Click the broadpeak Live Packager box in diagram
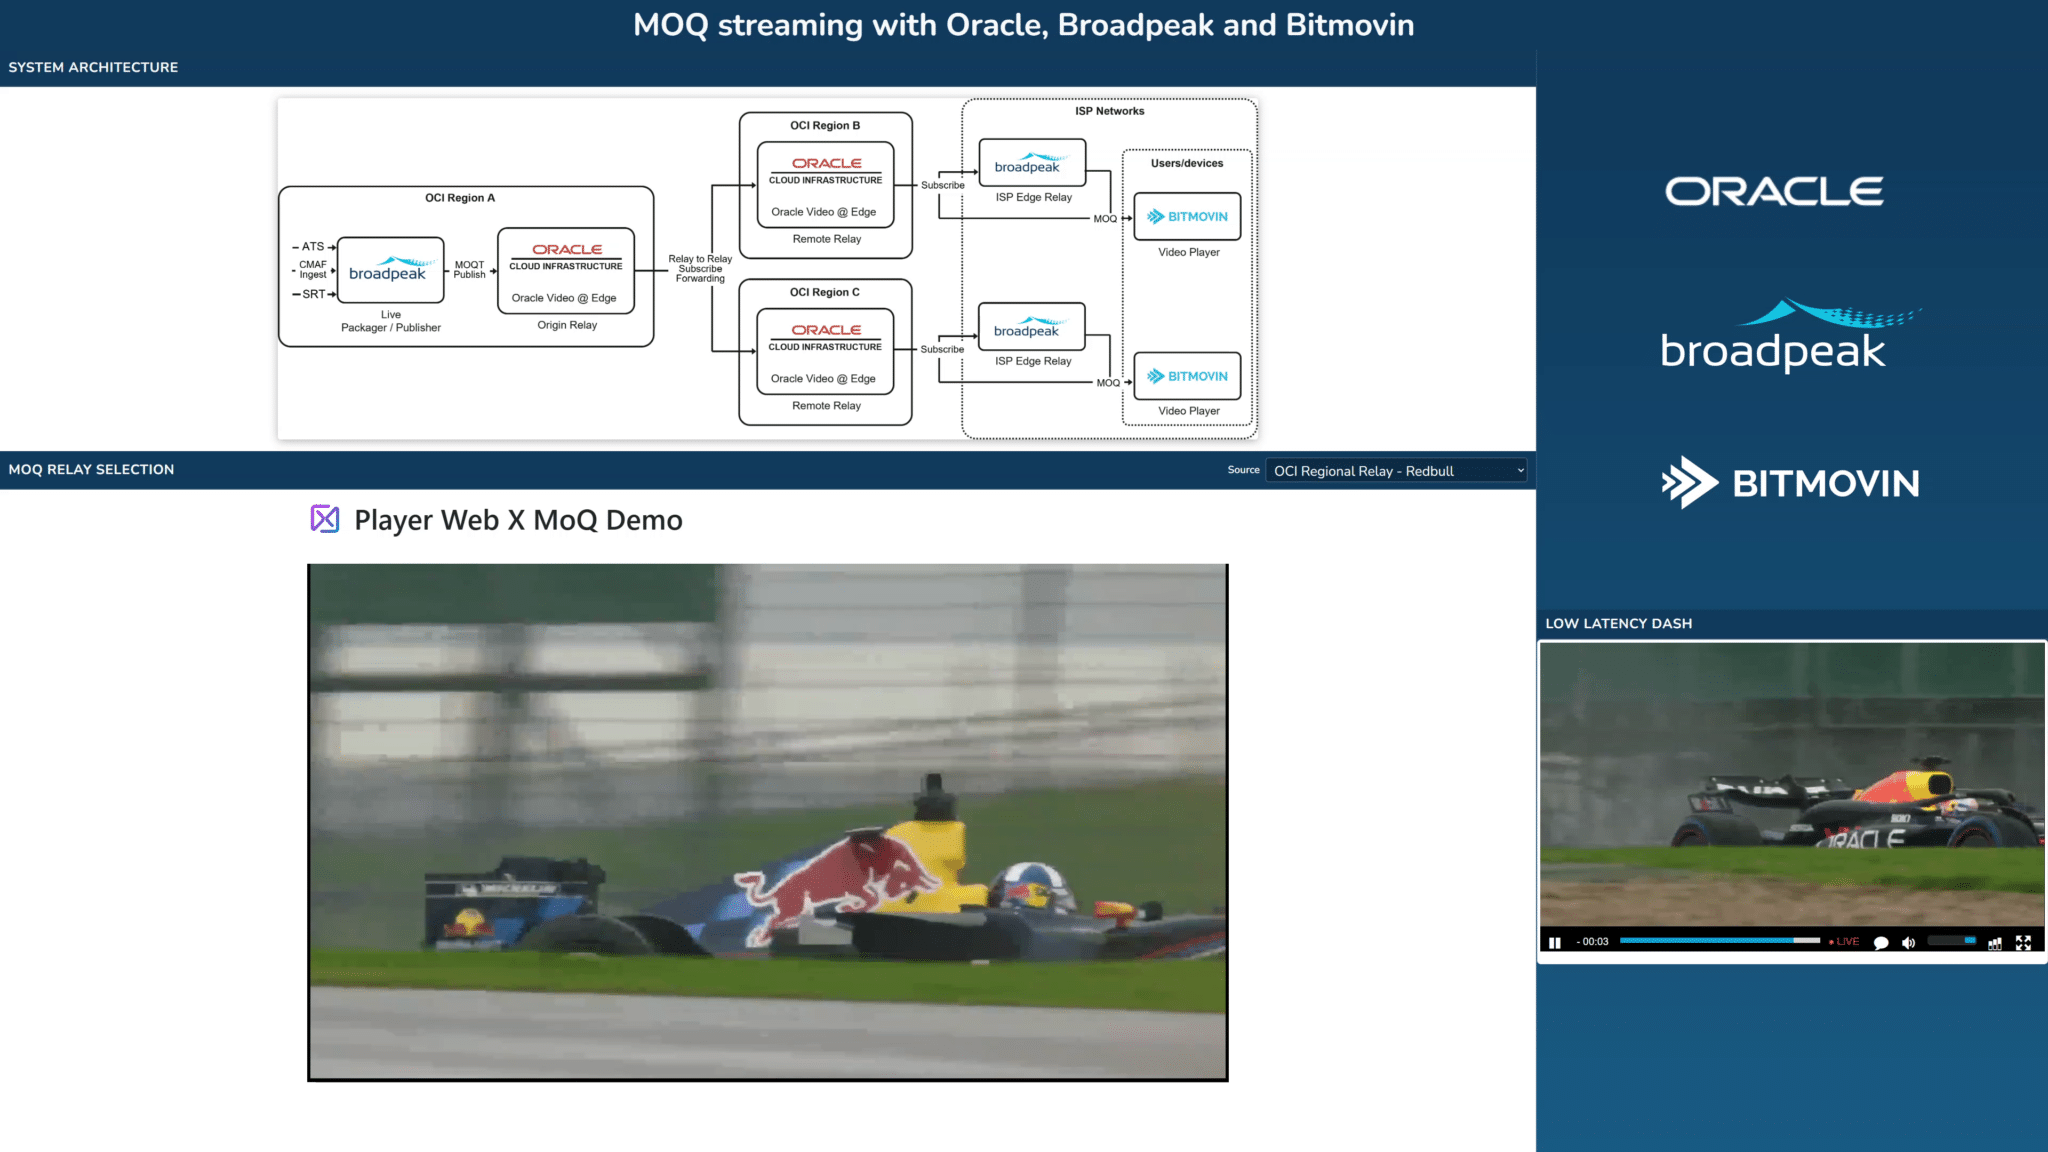Screen dimensions: 2048x1152 click(x=391, y=270)
